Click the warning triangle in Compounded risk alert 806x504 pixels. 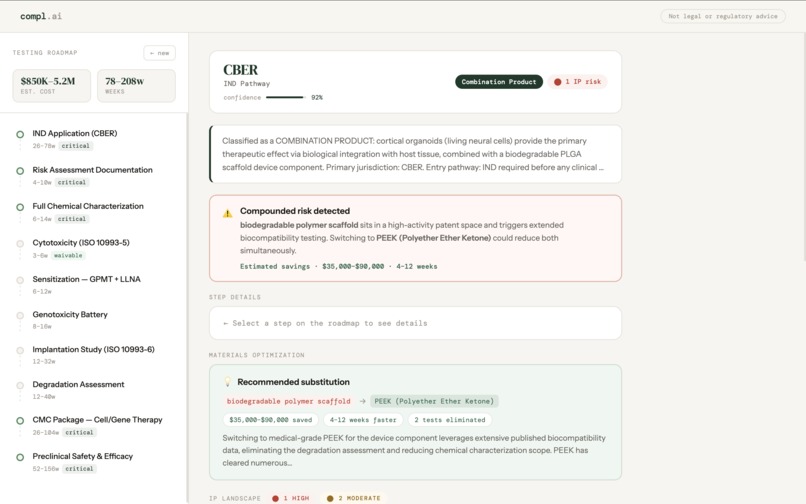click(x=227, y=213)
